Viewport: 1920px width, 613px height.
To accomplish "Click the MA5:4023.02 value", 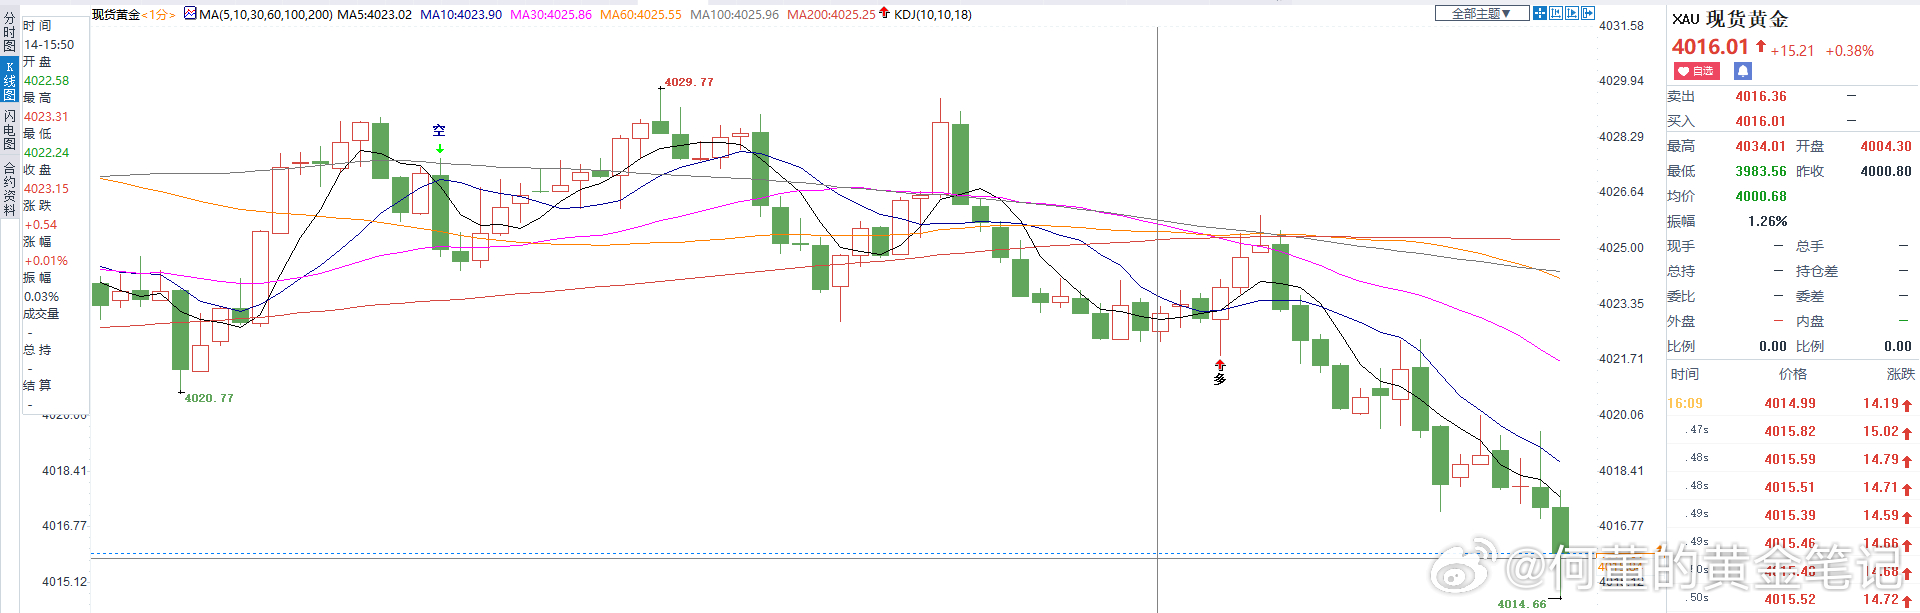I will 375,14.
